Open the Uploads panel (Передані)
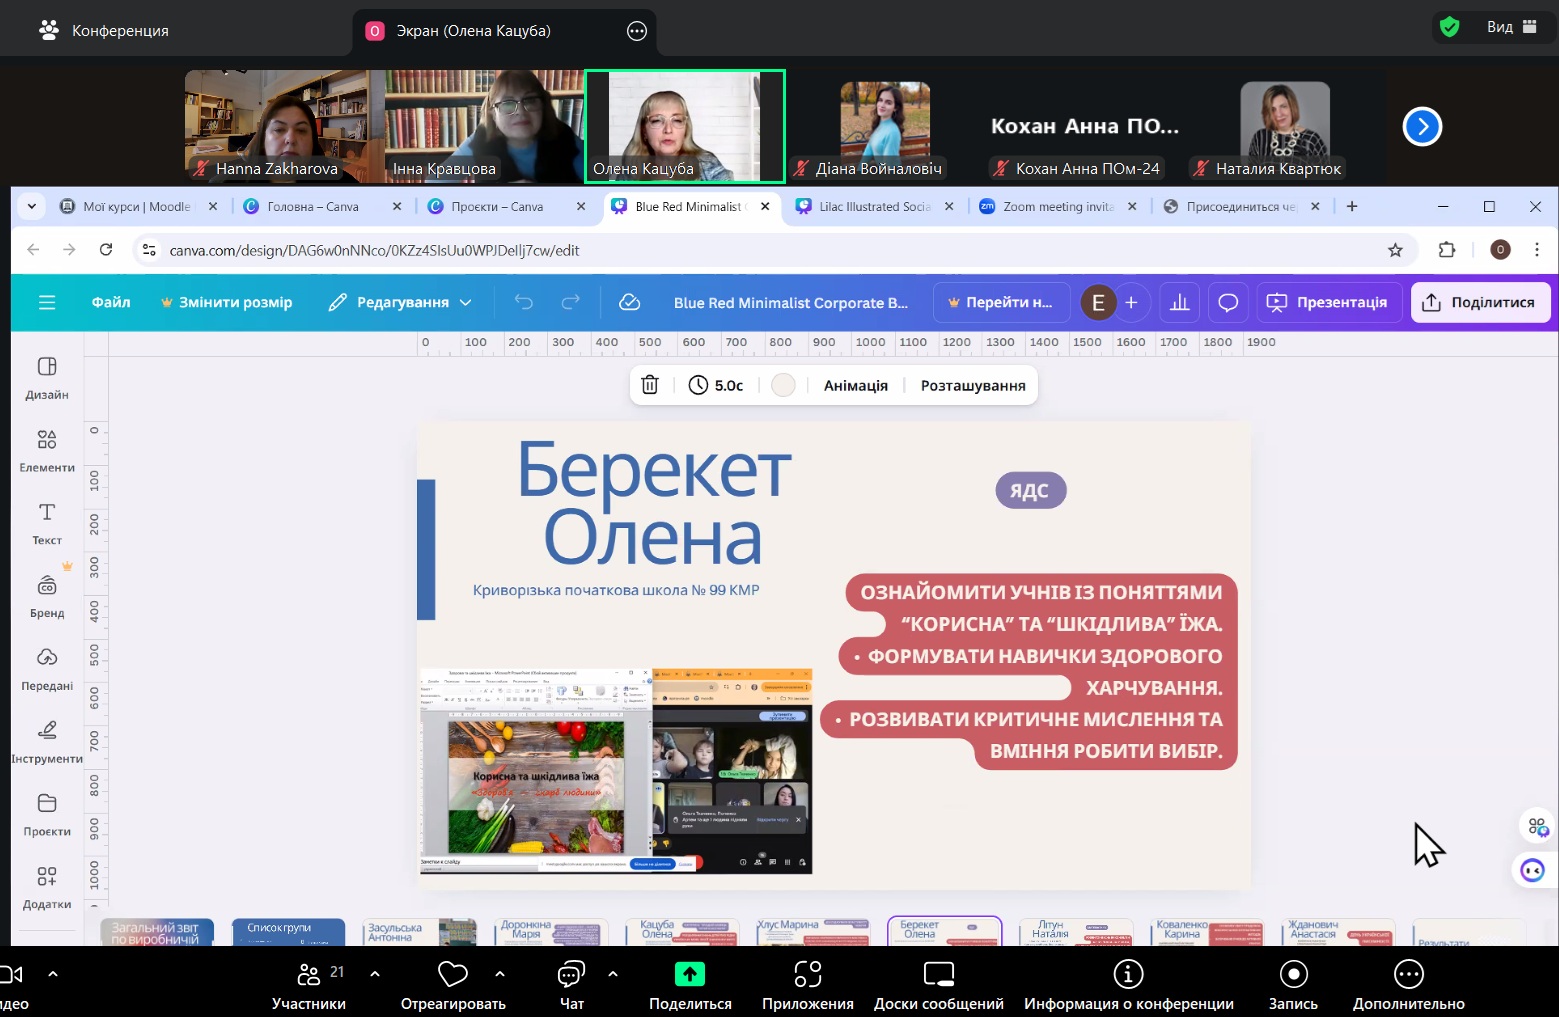The image size is (1559, 1017). point(47,668)
